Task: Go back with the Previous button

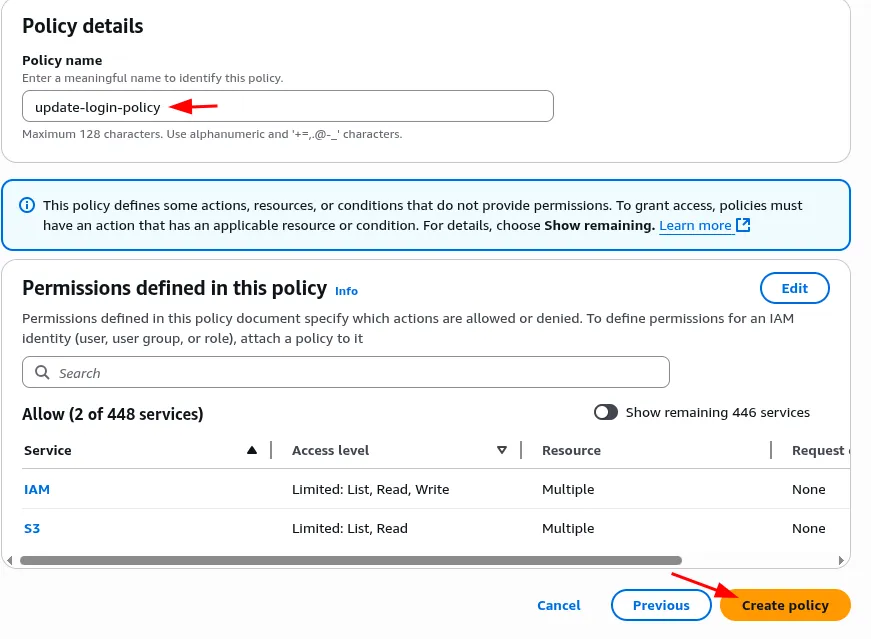Action: [661, 605]
